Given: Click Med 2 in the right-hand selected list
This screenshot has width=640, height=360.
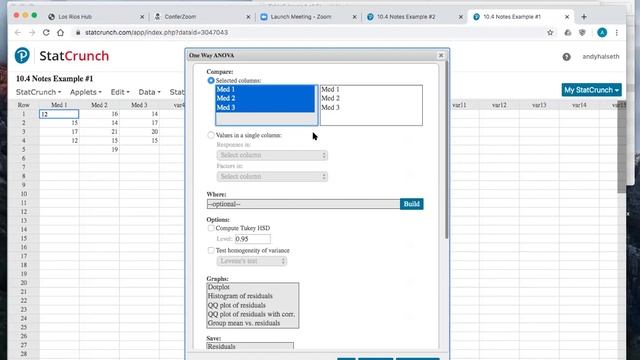Looking at the screenshot, I should (330, 98).
